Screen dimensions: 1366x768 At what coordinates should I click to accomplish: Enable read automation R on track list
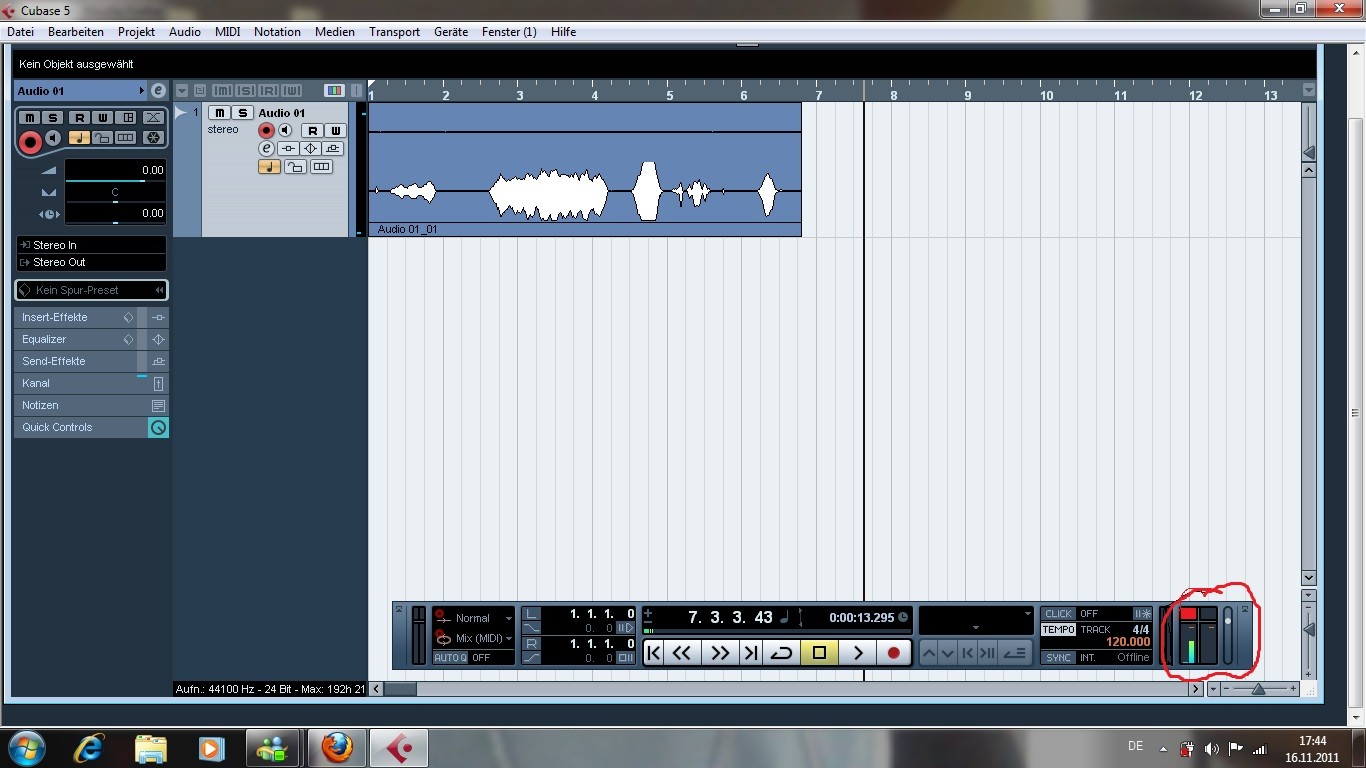[313, 131]
